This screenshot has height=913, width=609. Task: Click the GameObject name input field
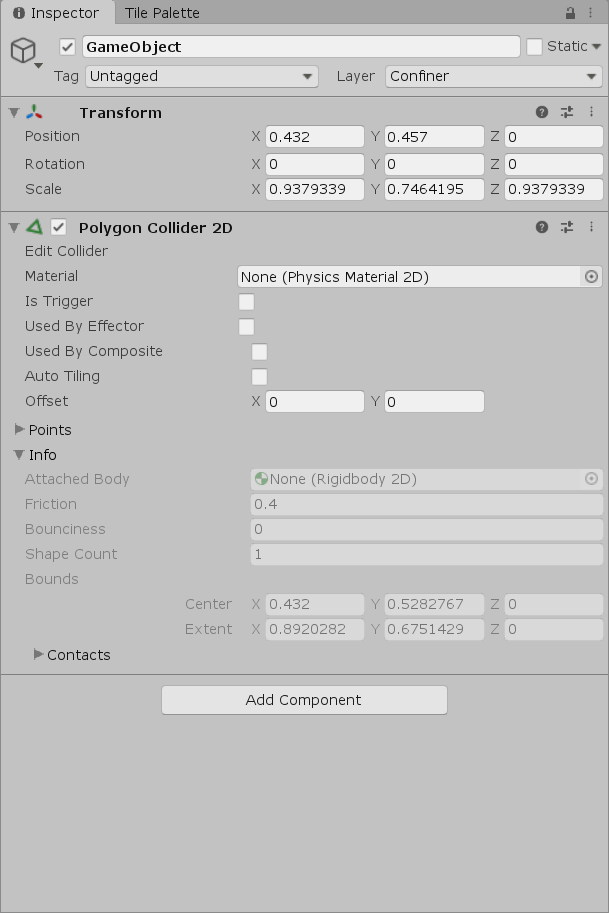click(x=300, y=47)
